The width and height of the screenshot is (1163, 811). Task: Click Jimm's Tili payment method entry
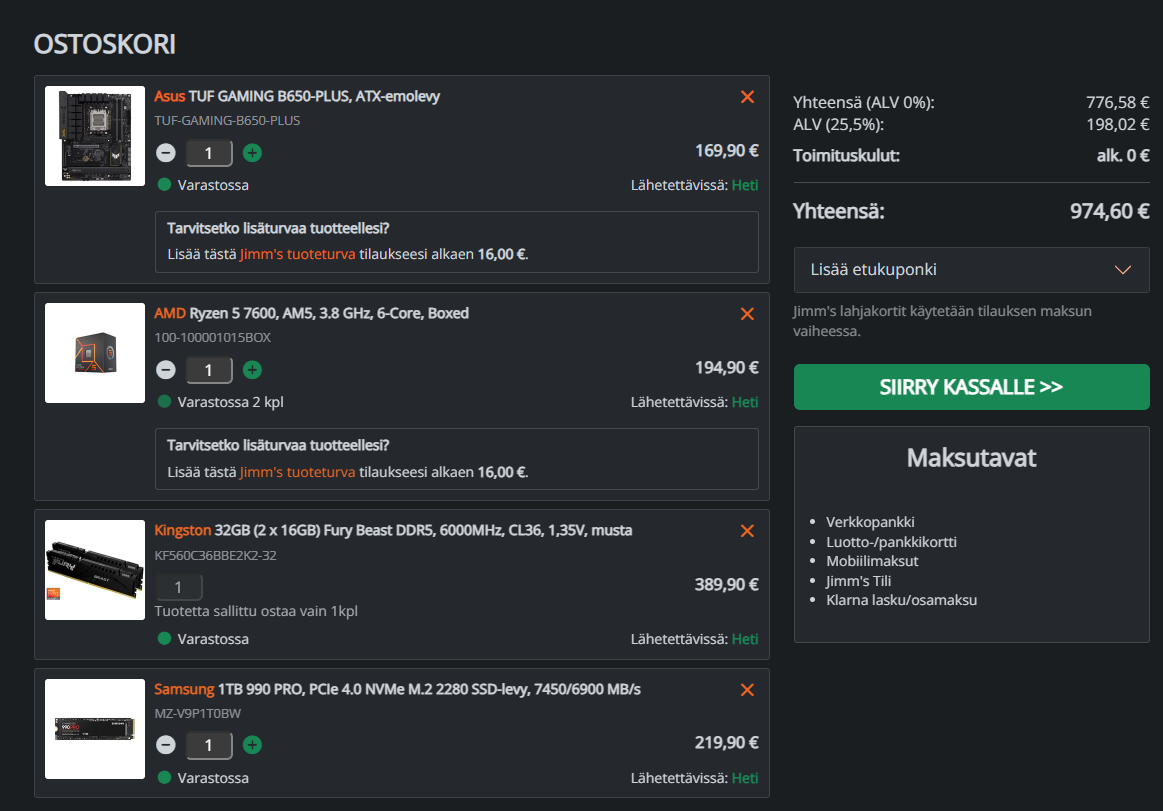tap(859, 581)
